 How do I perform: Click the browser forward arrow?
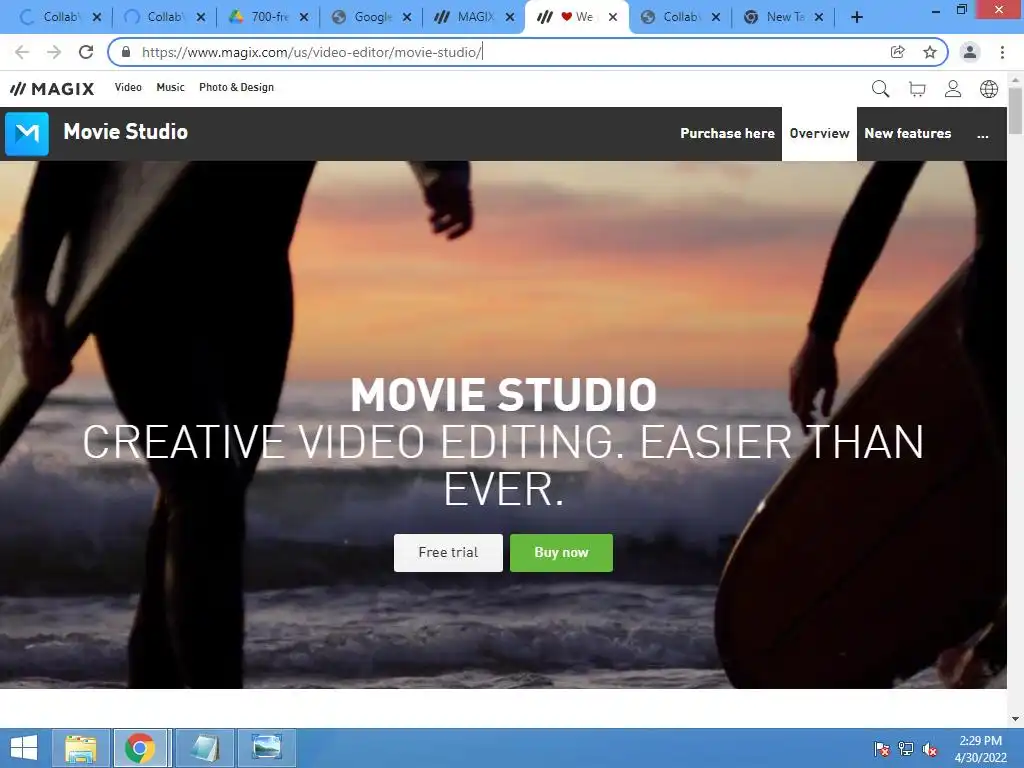coord(54,52)
